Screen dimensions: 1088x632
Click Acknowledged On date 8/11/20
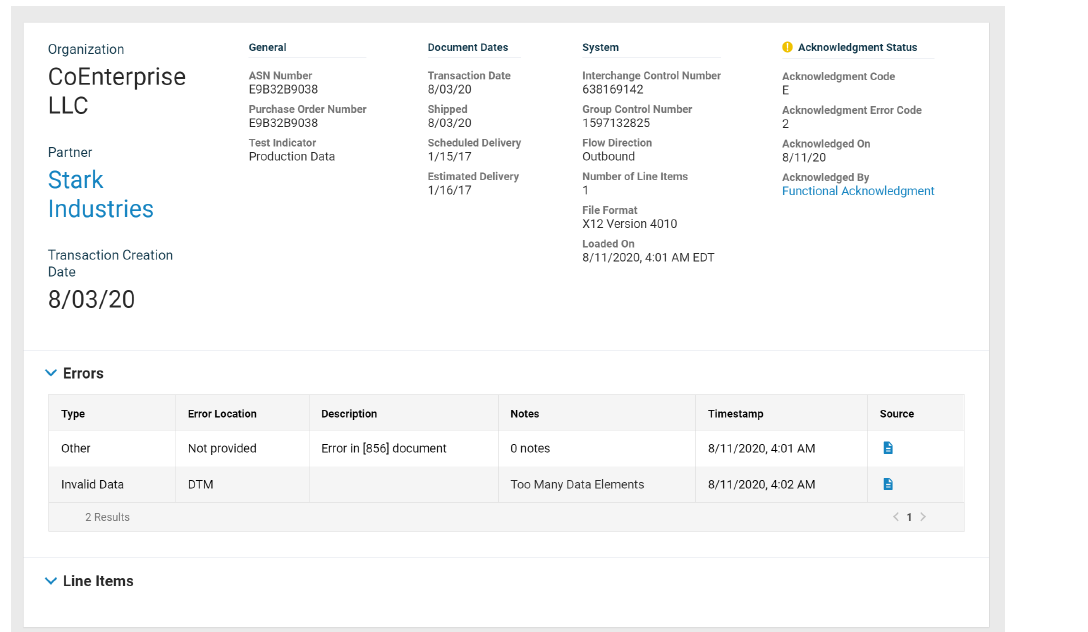pyautogui.click(x=804, y=157)
